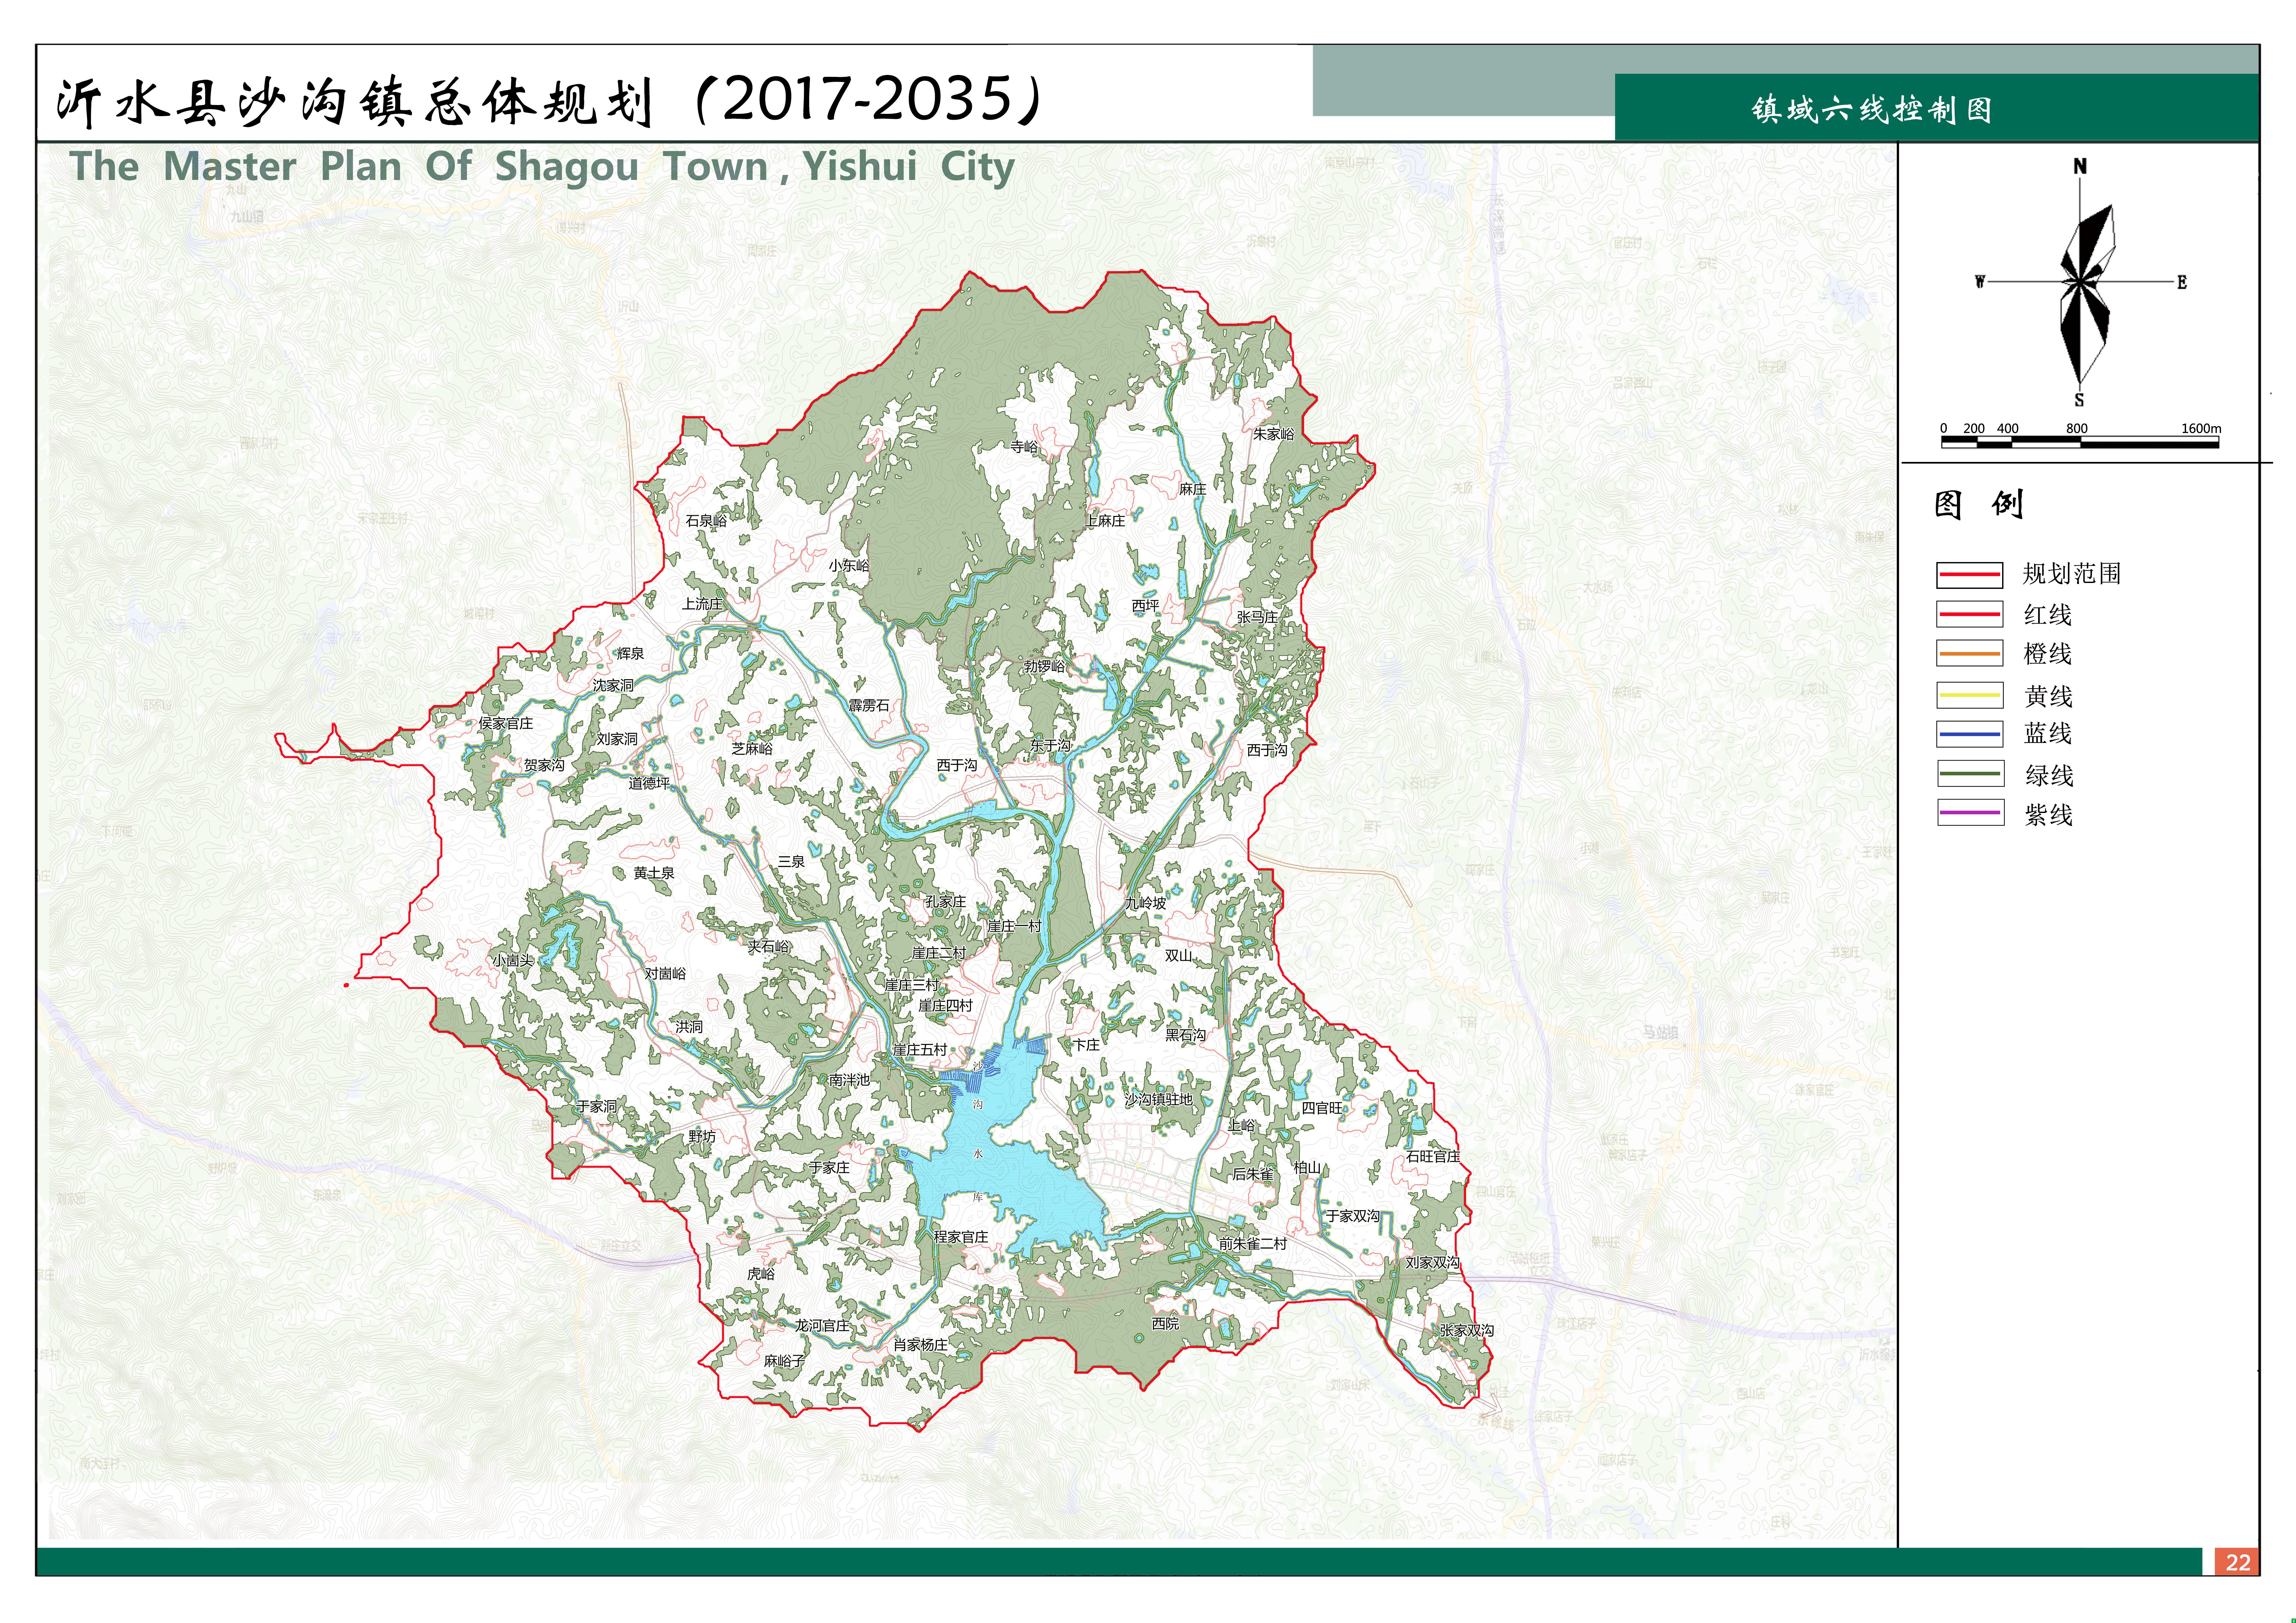The width and height of the screenshot is (2296, 1623).
Task: Click the 刘家洞 village label
Action: (617, 739)
